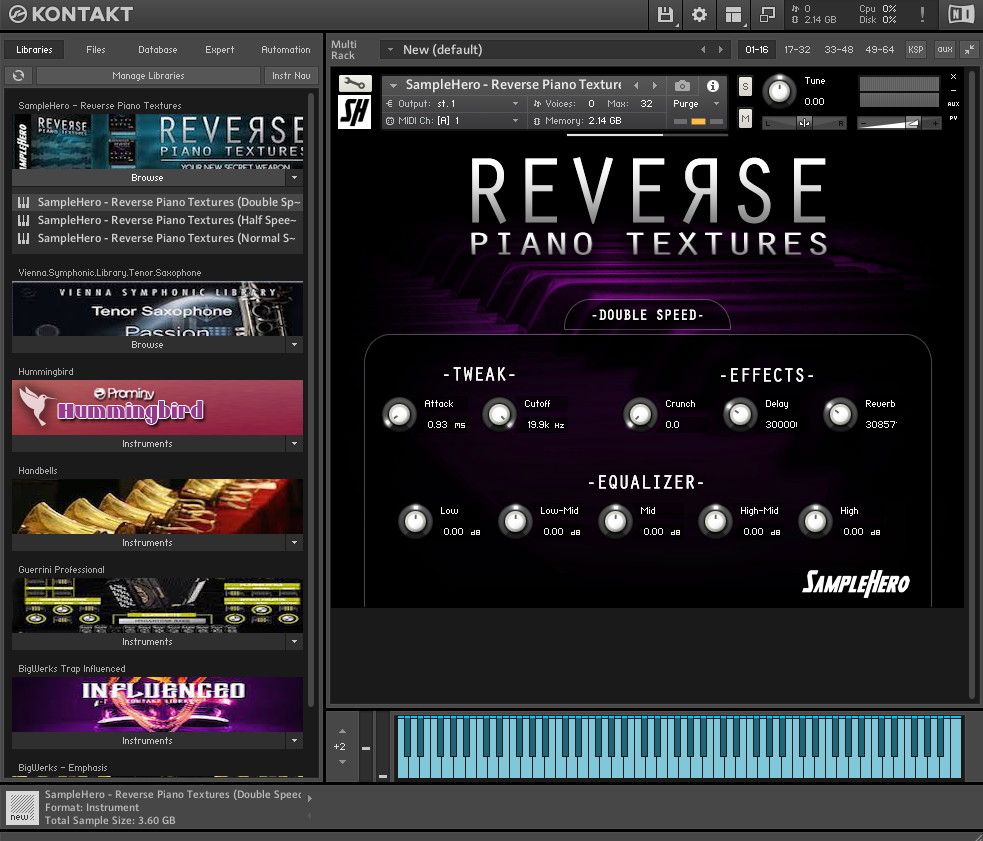Open the workspace panel layout icon
This screenshot has height=841, width=983.
[733, 14]
